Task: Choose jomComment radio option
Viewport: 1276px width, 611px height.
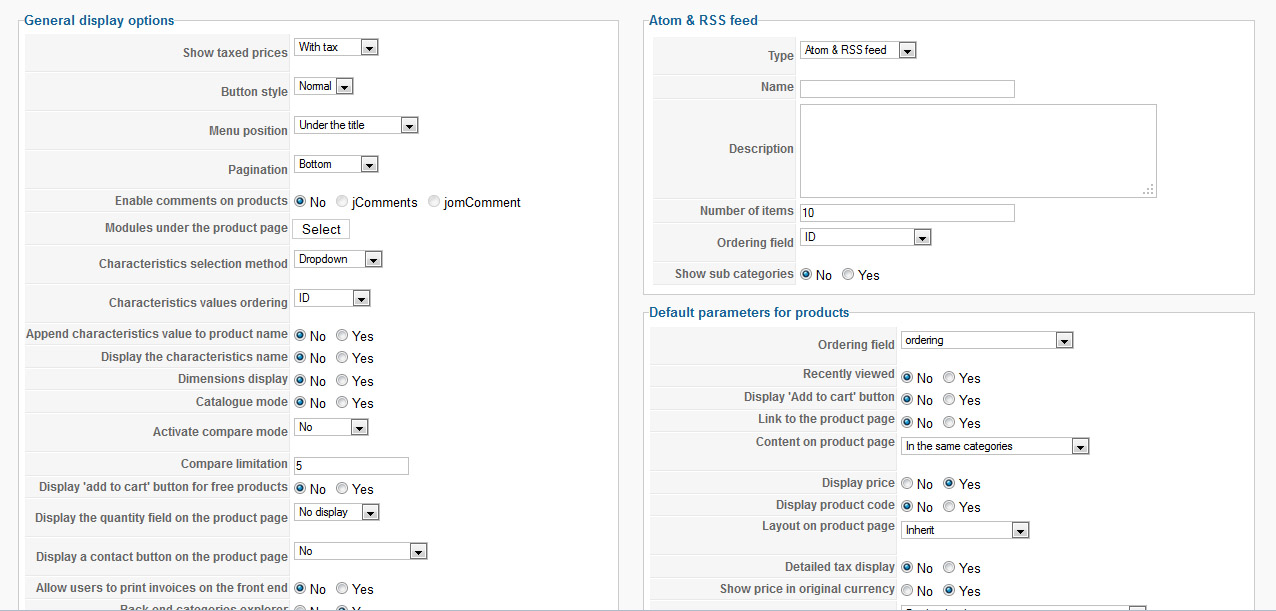Action: point(434,202)
